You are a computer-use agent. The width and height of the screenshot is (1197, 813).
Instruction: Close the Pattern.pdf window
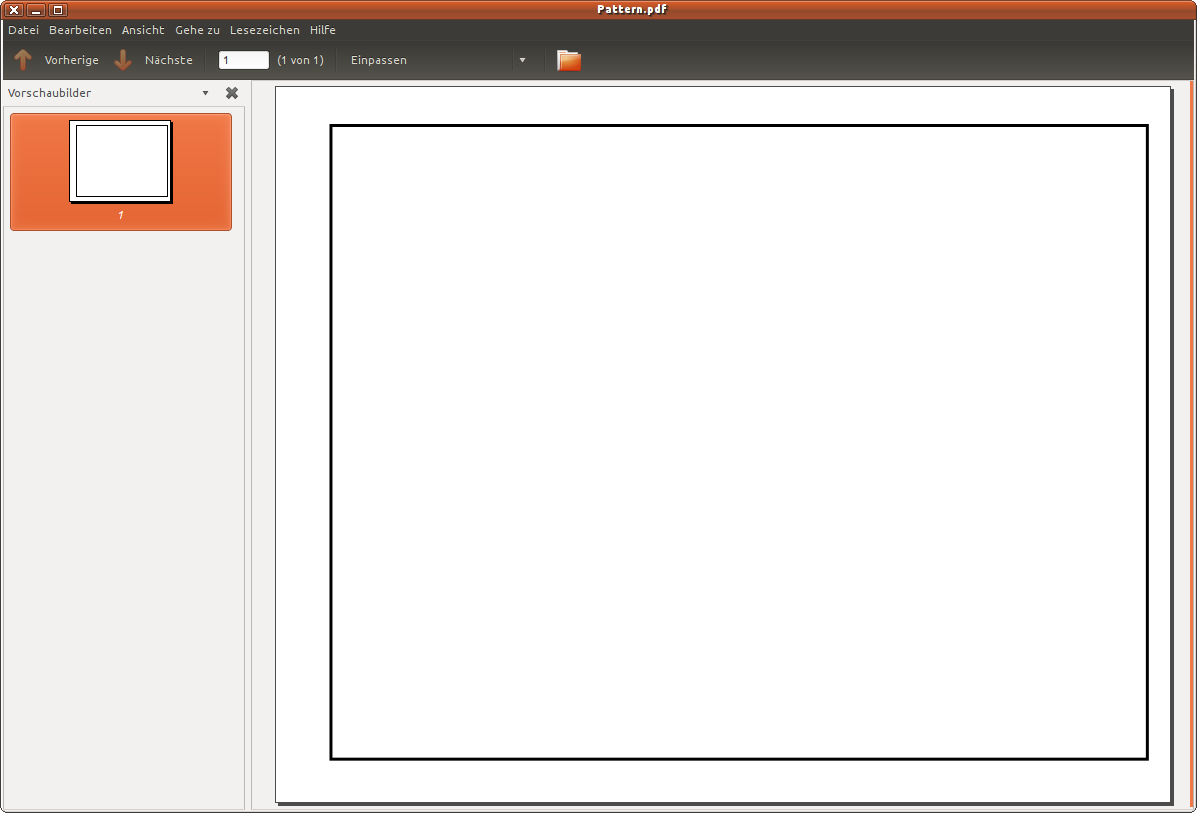14,10
